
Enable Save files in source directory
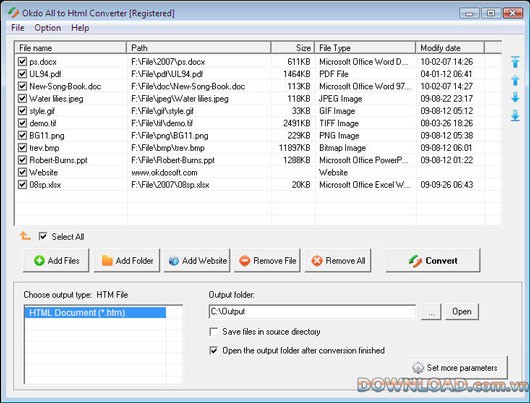(214, 332)
